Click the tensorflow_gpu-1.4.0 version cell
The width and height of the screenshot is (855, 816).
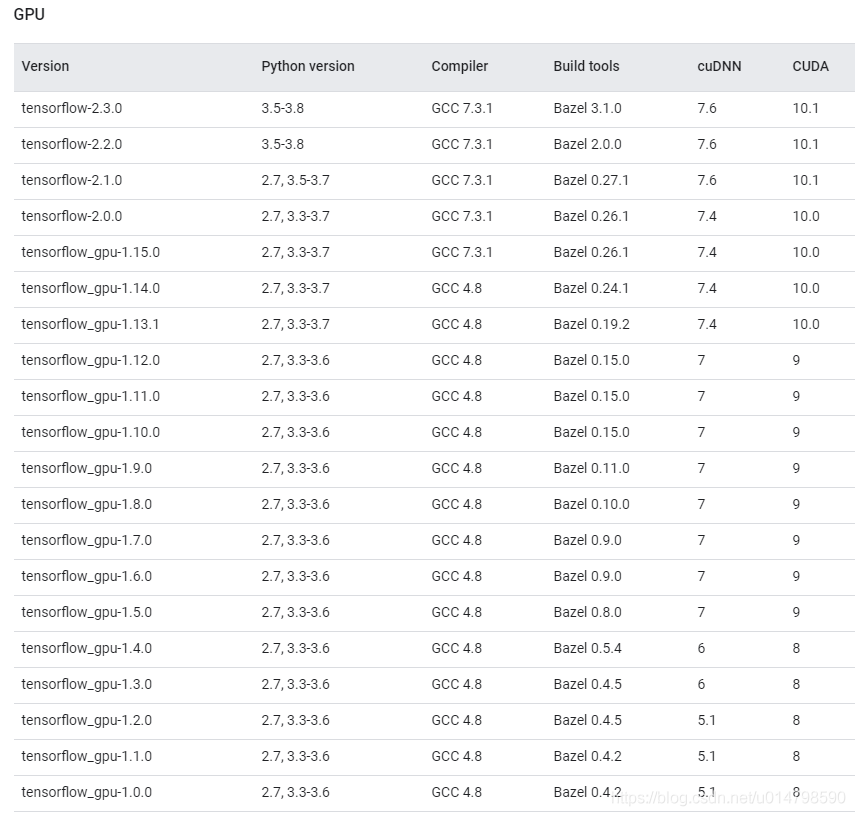pyautogui.click(x=87, y=648)
